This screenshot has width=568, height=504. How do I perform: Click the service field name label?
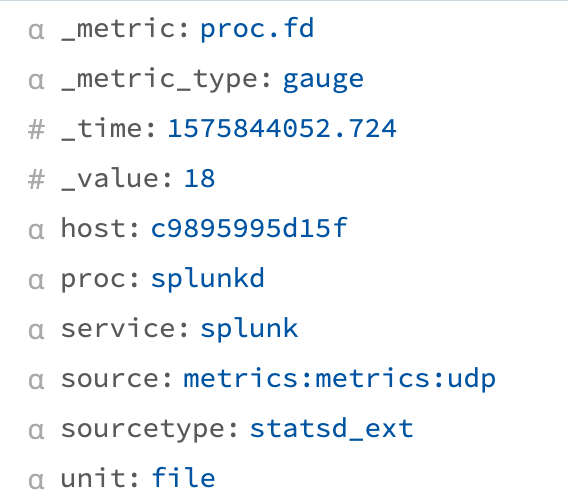[125, 329]
